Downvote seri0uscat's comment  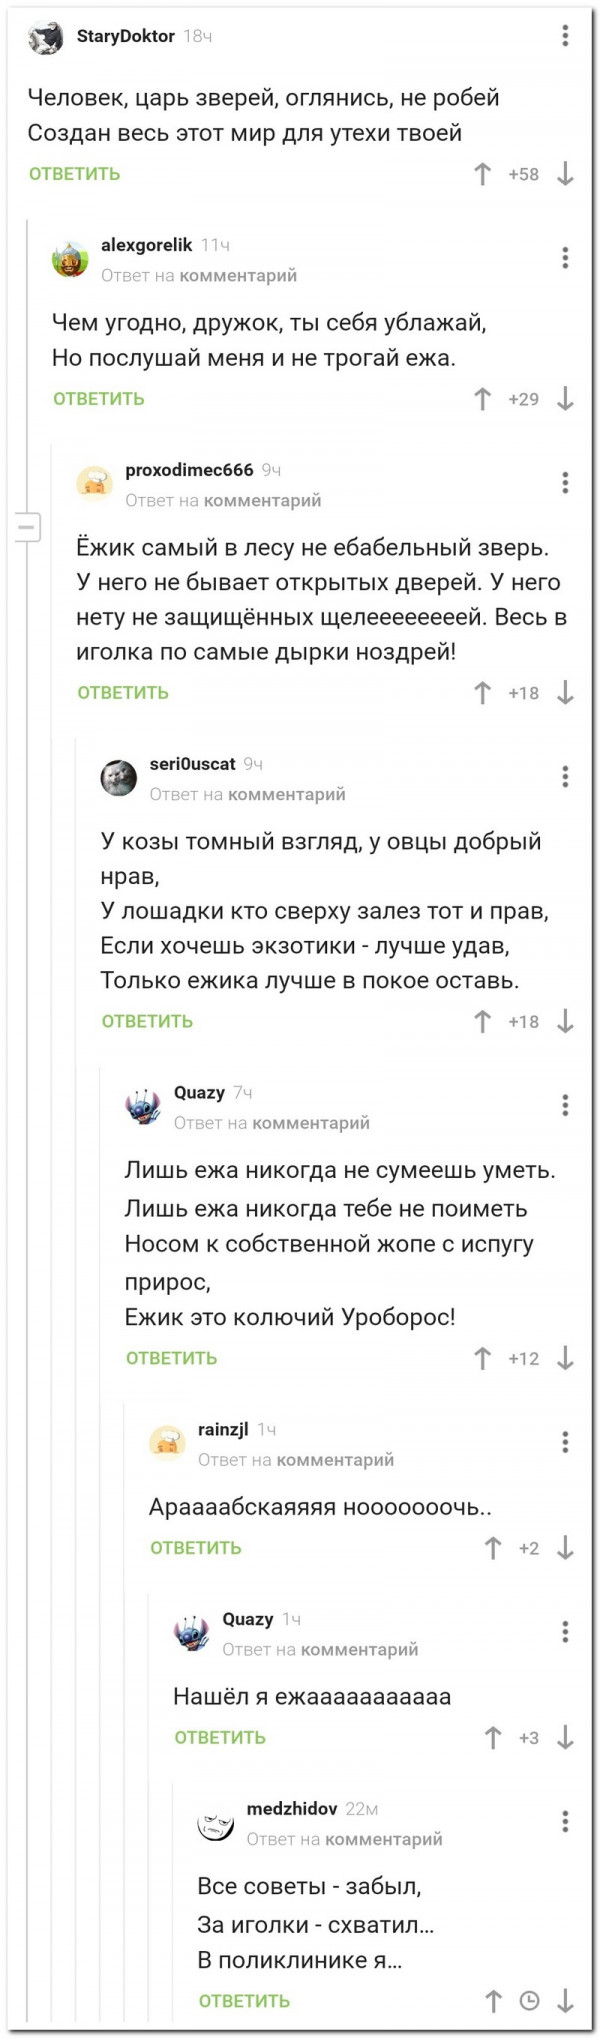point(565,1021)
